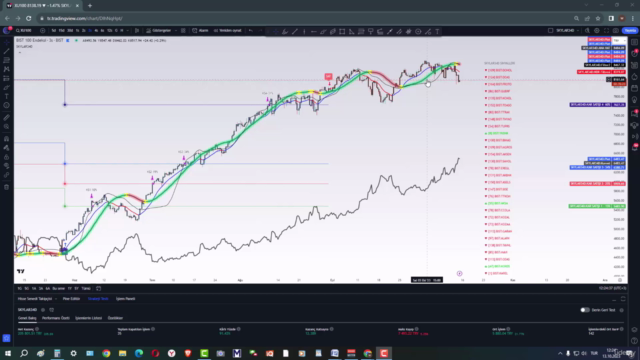Viewport: 640px width, 360px height.
Task: Select the Genel Bakış sub-tab
Action: coord(27,318)
